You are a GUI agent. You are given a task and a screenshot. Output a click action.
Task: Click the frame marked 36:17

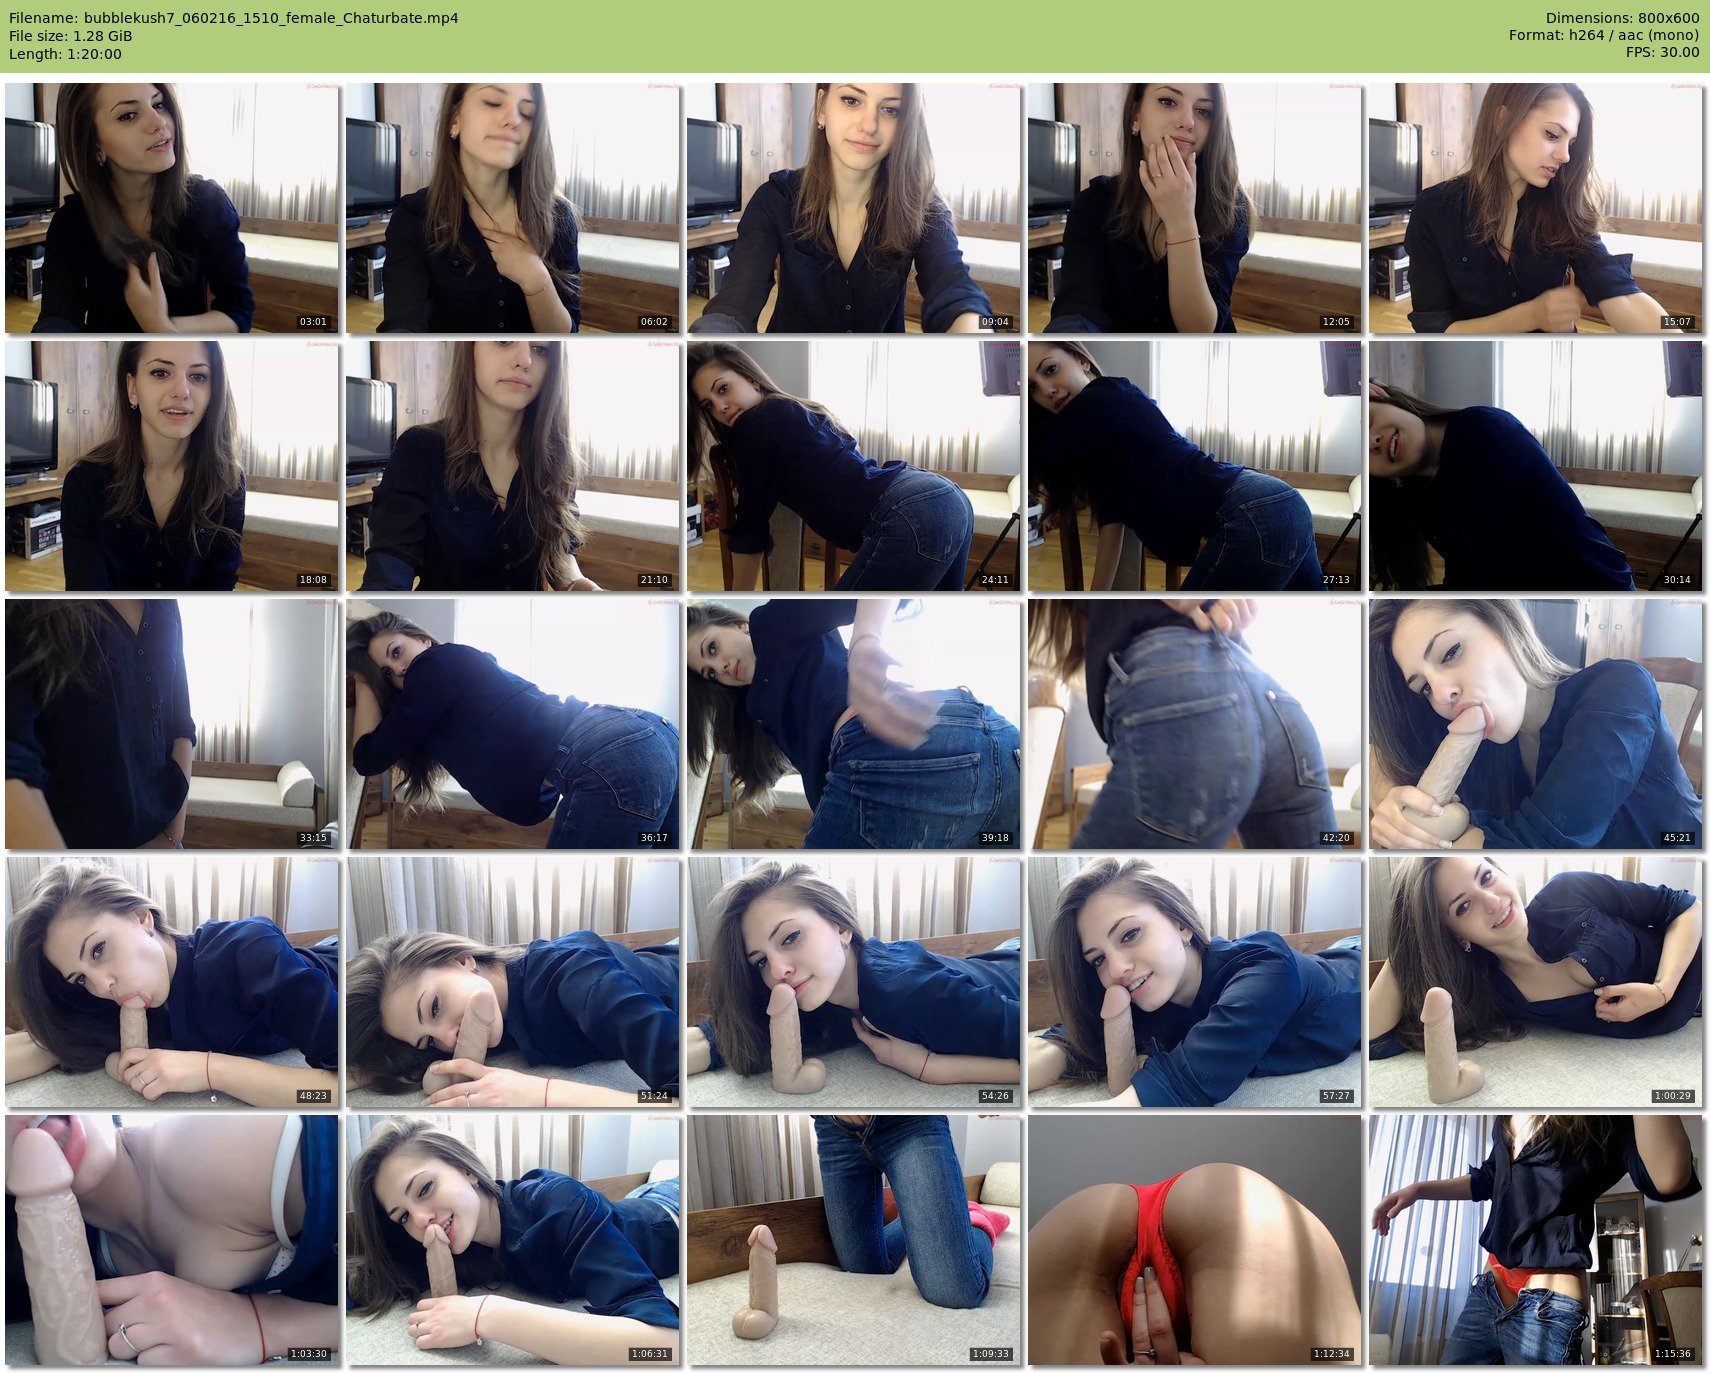513,724
